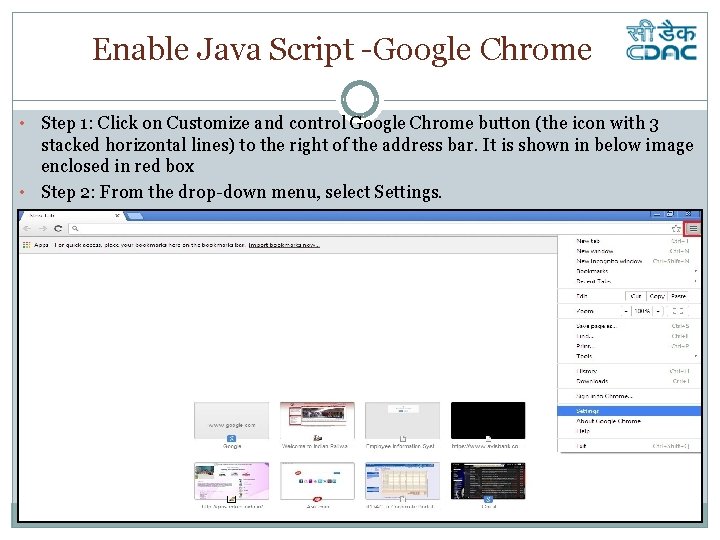Choose Find from the menu

click(x=629, y=336)
